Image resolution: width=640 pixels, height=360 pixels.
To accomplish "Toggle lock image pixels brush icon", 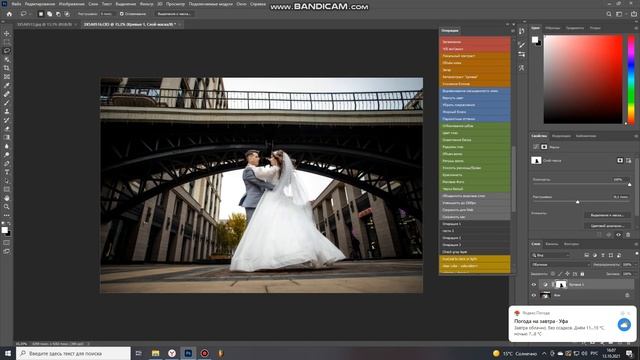I will 560,274.
